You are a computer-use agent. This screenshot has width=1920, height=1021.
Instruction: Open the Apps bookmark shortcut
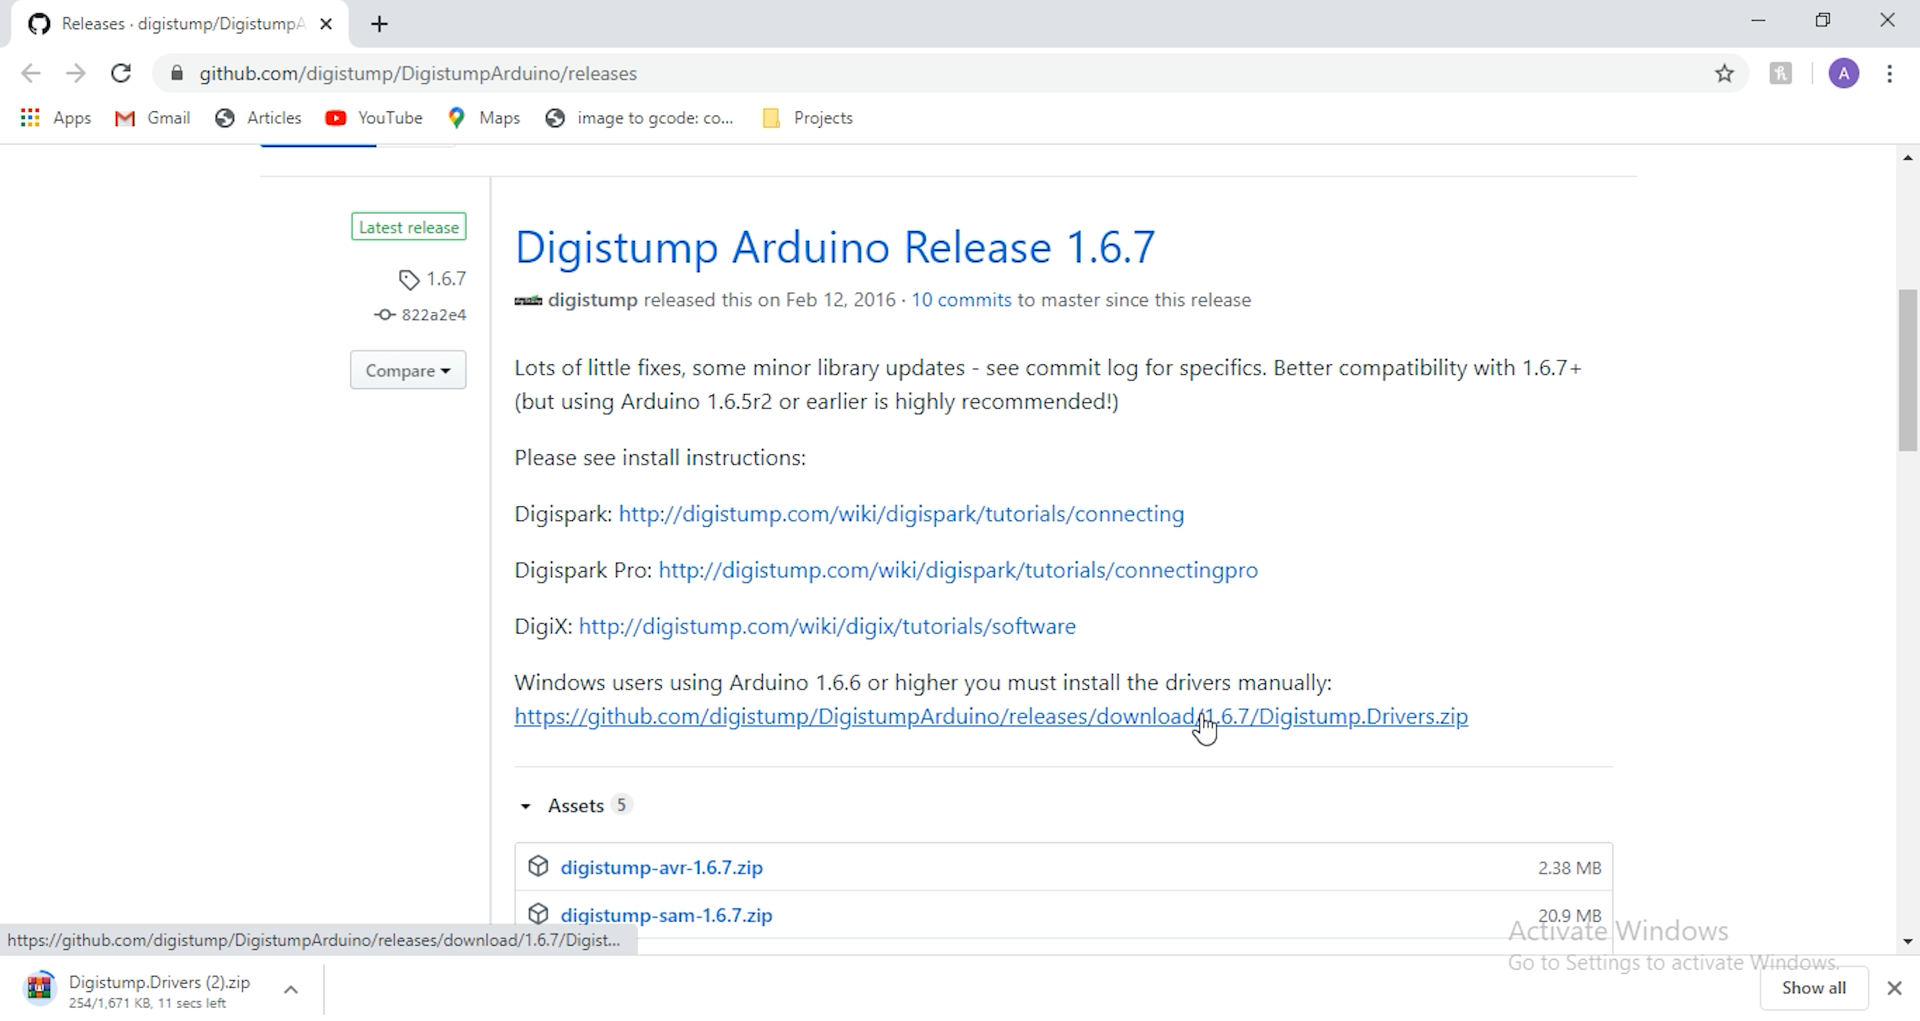[56, 118]
